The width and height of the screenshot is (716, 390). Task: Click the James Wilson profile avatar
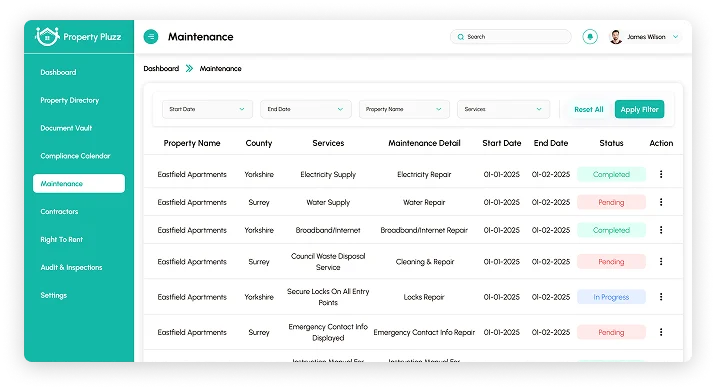(x=616, y=37)
